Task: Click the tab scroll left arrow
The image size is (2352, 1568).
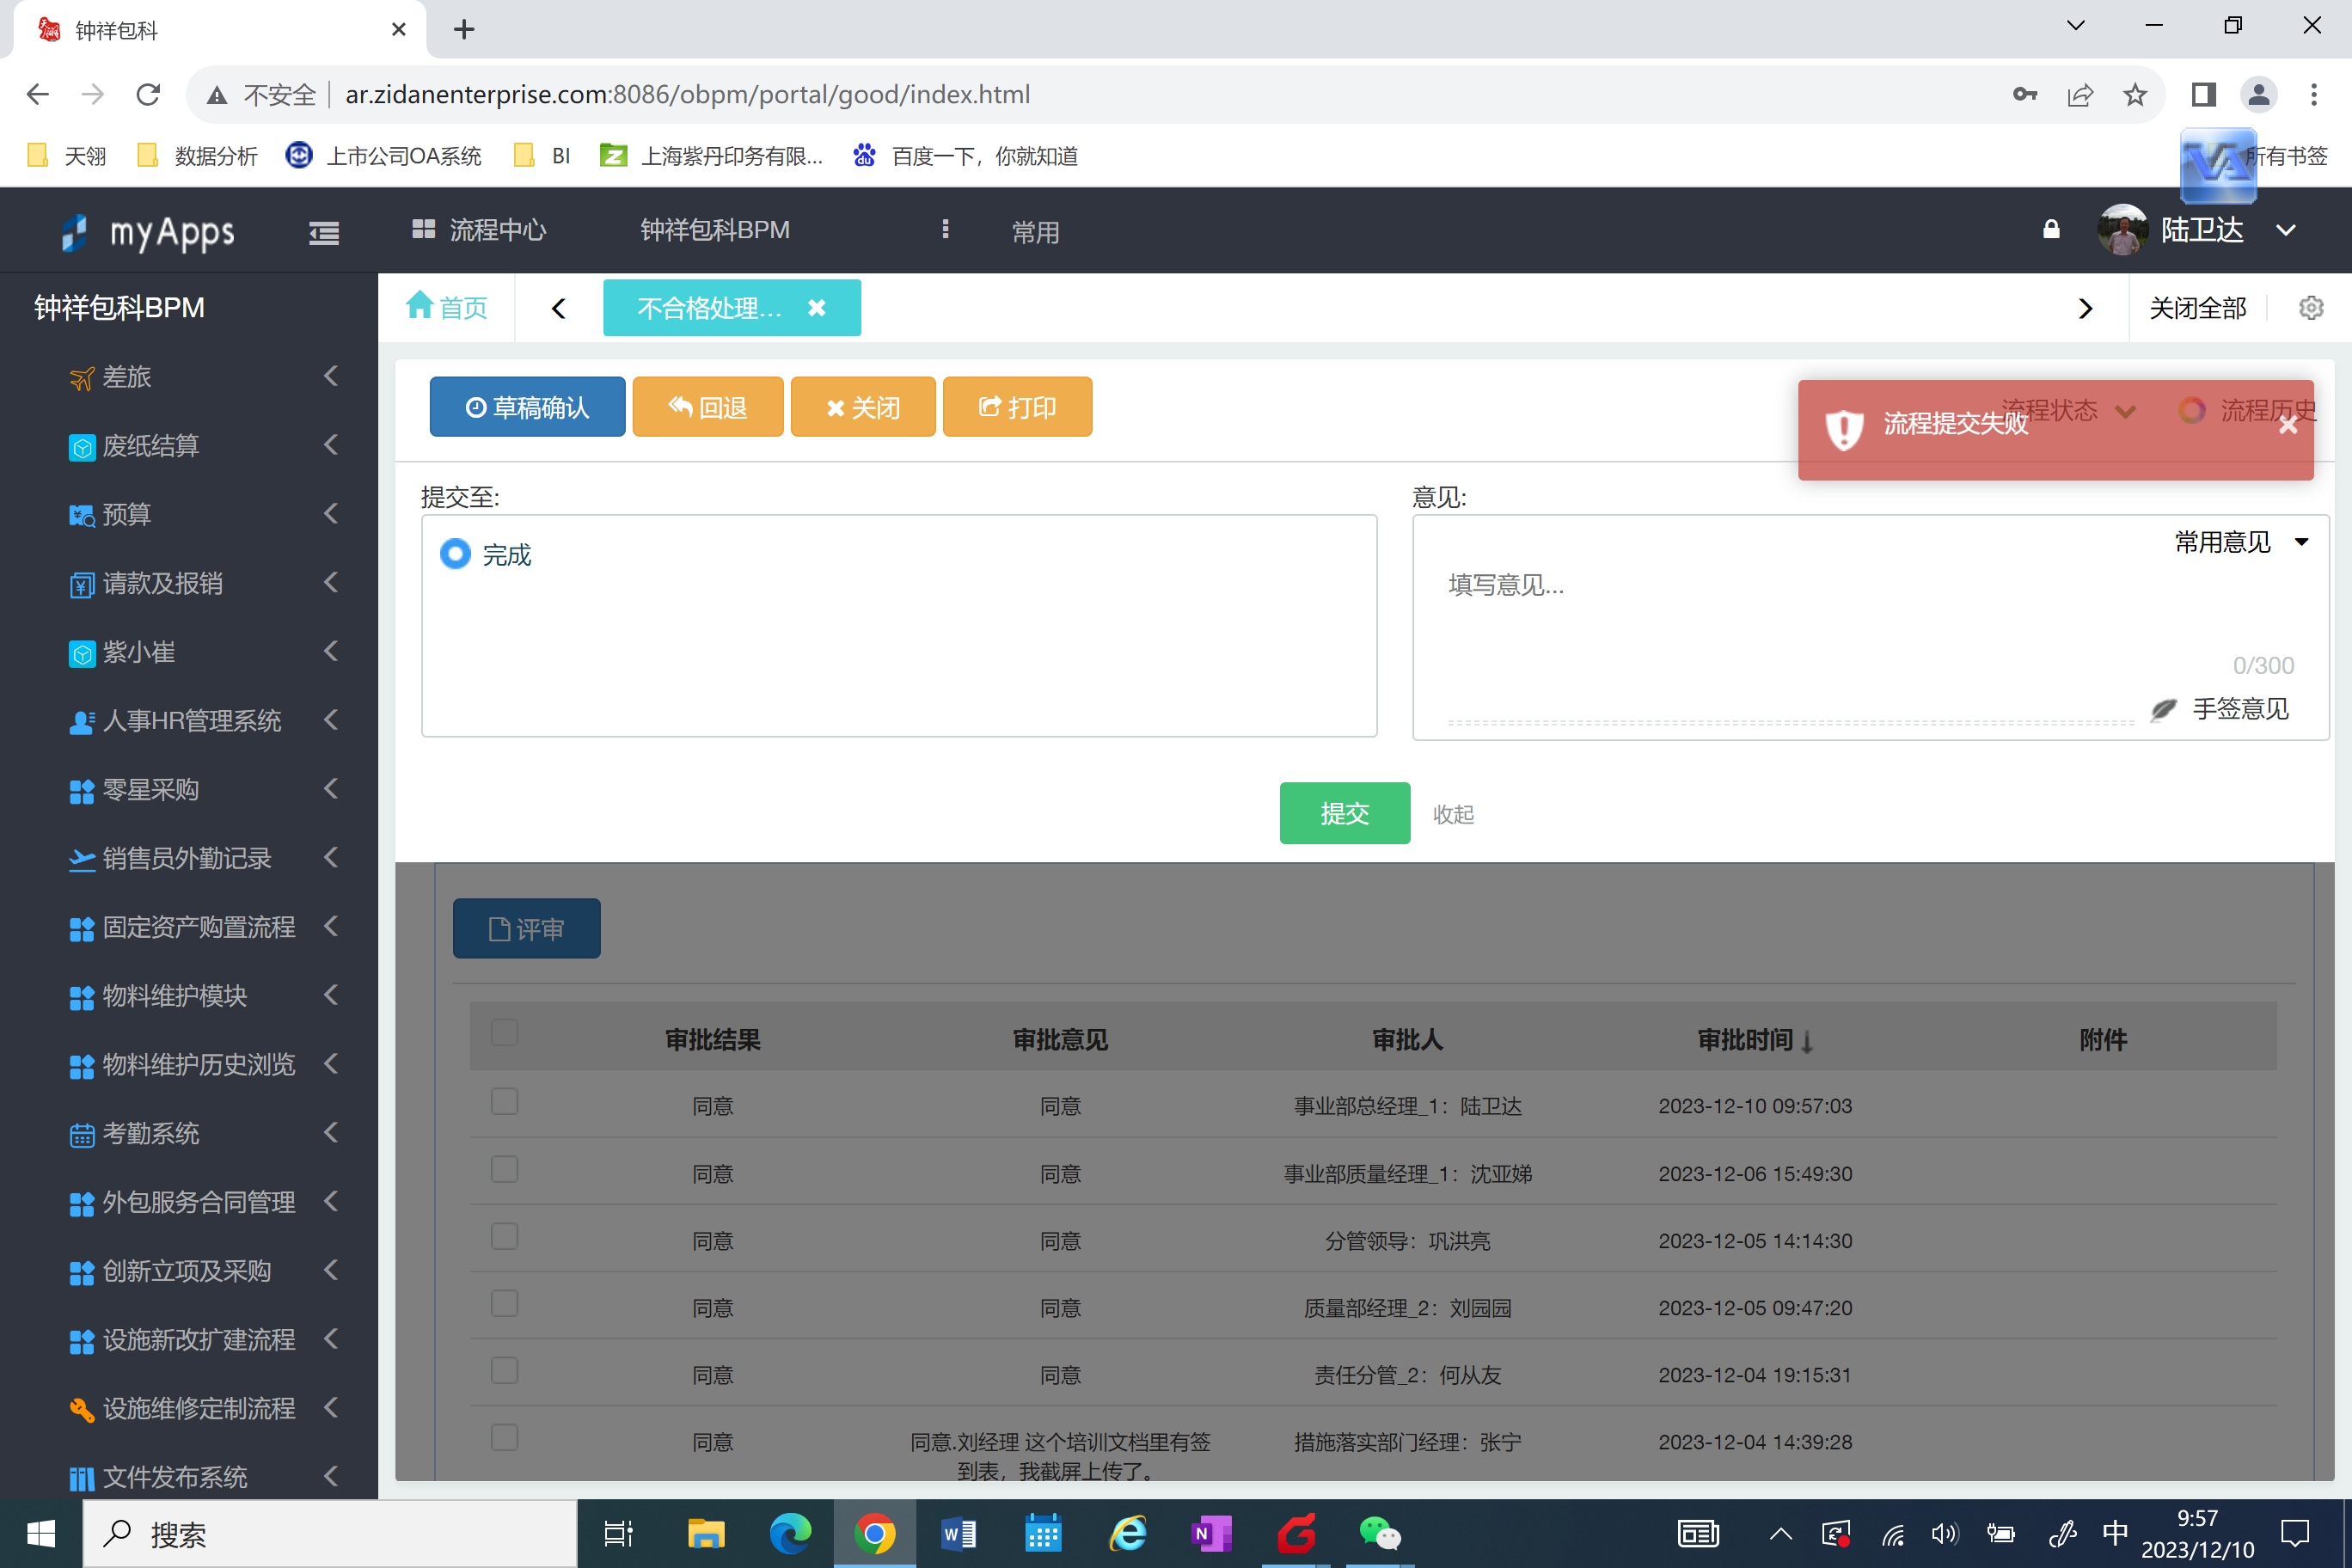Action: tap(559, 308)
